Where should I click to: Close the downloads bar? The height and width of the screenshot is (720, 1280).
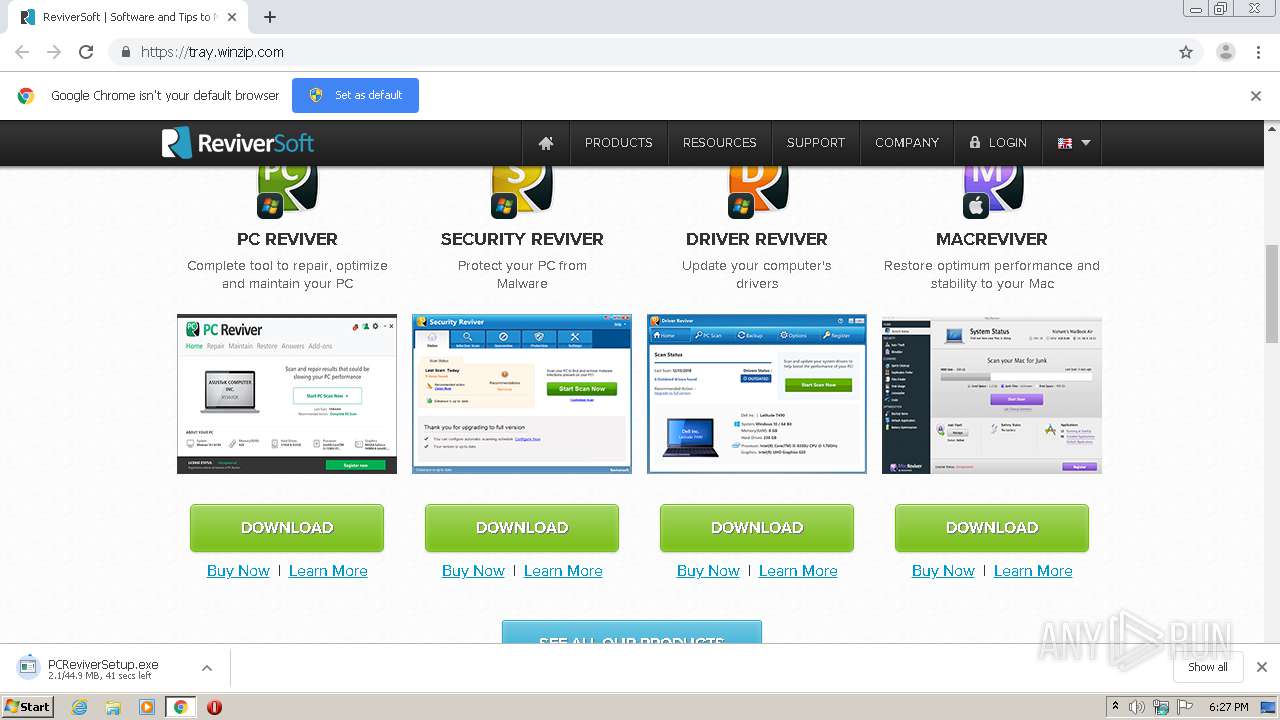1262,667
